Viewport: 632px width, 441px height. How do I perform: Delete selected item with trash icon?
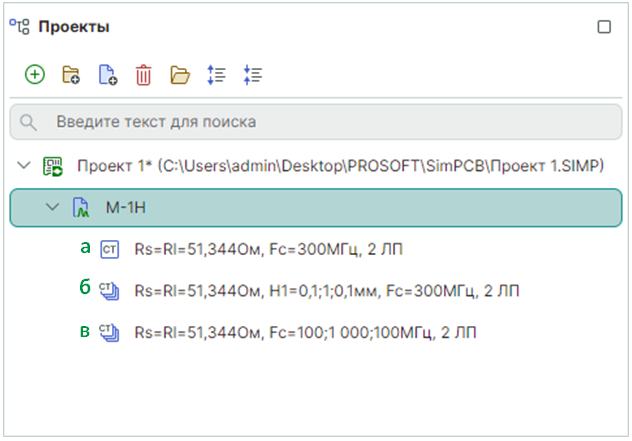pyautogui.click(x=143, y=75)
